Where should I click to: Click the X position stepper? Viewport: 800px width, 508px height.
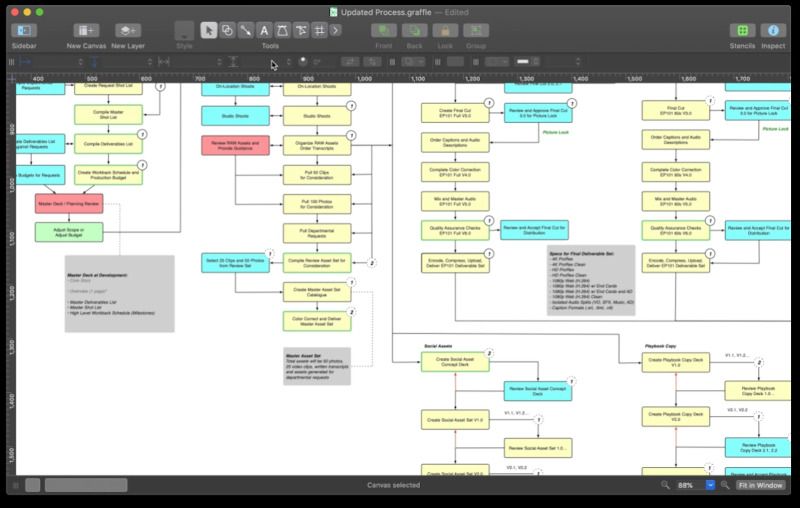click(81, 62)
